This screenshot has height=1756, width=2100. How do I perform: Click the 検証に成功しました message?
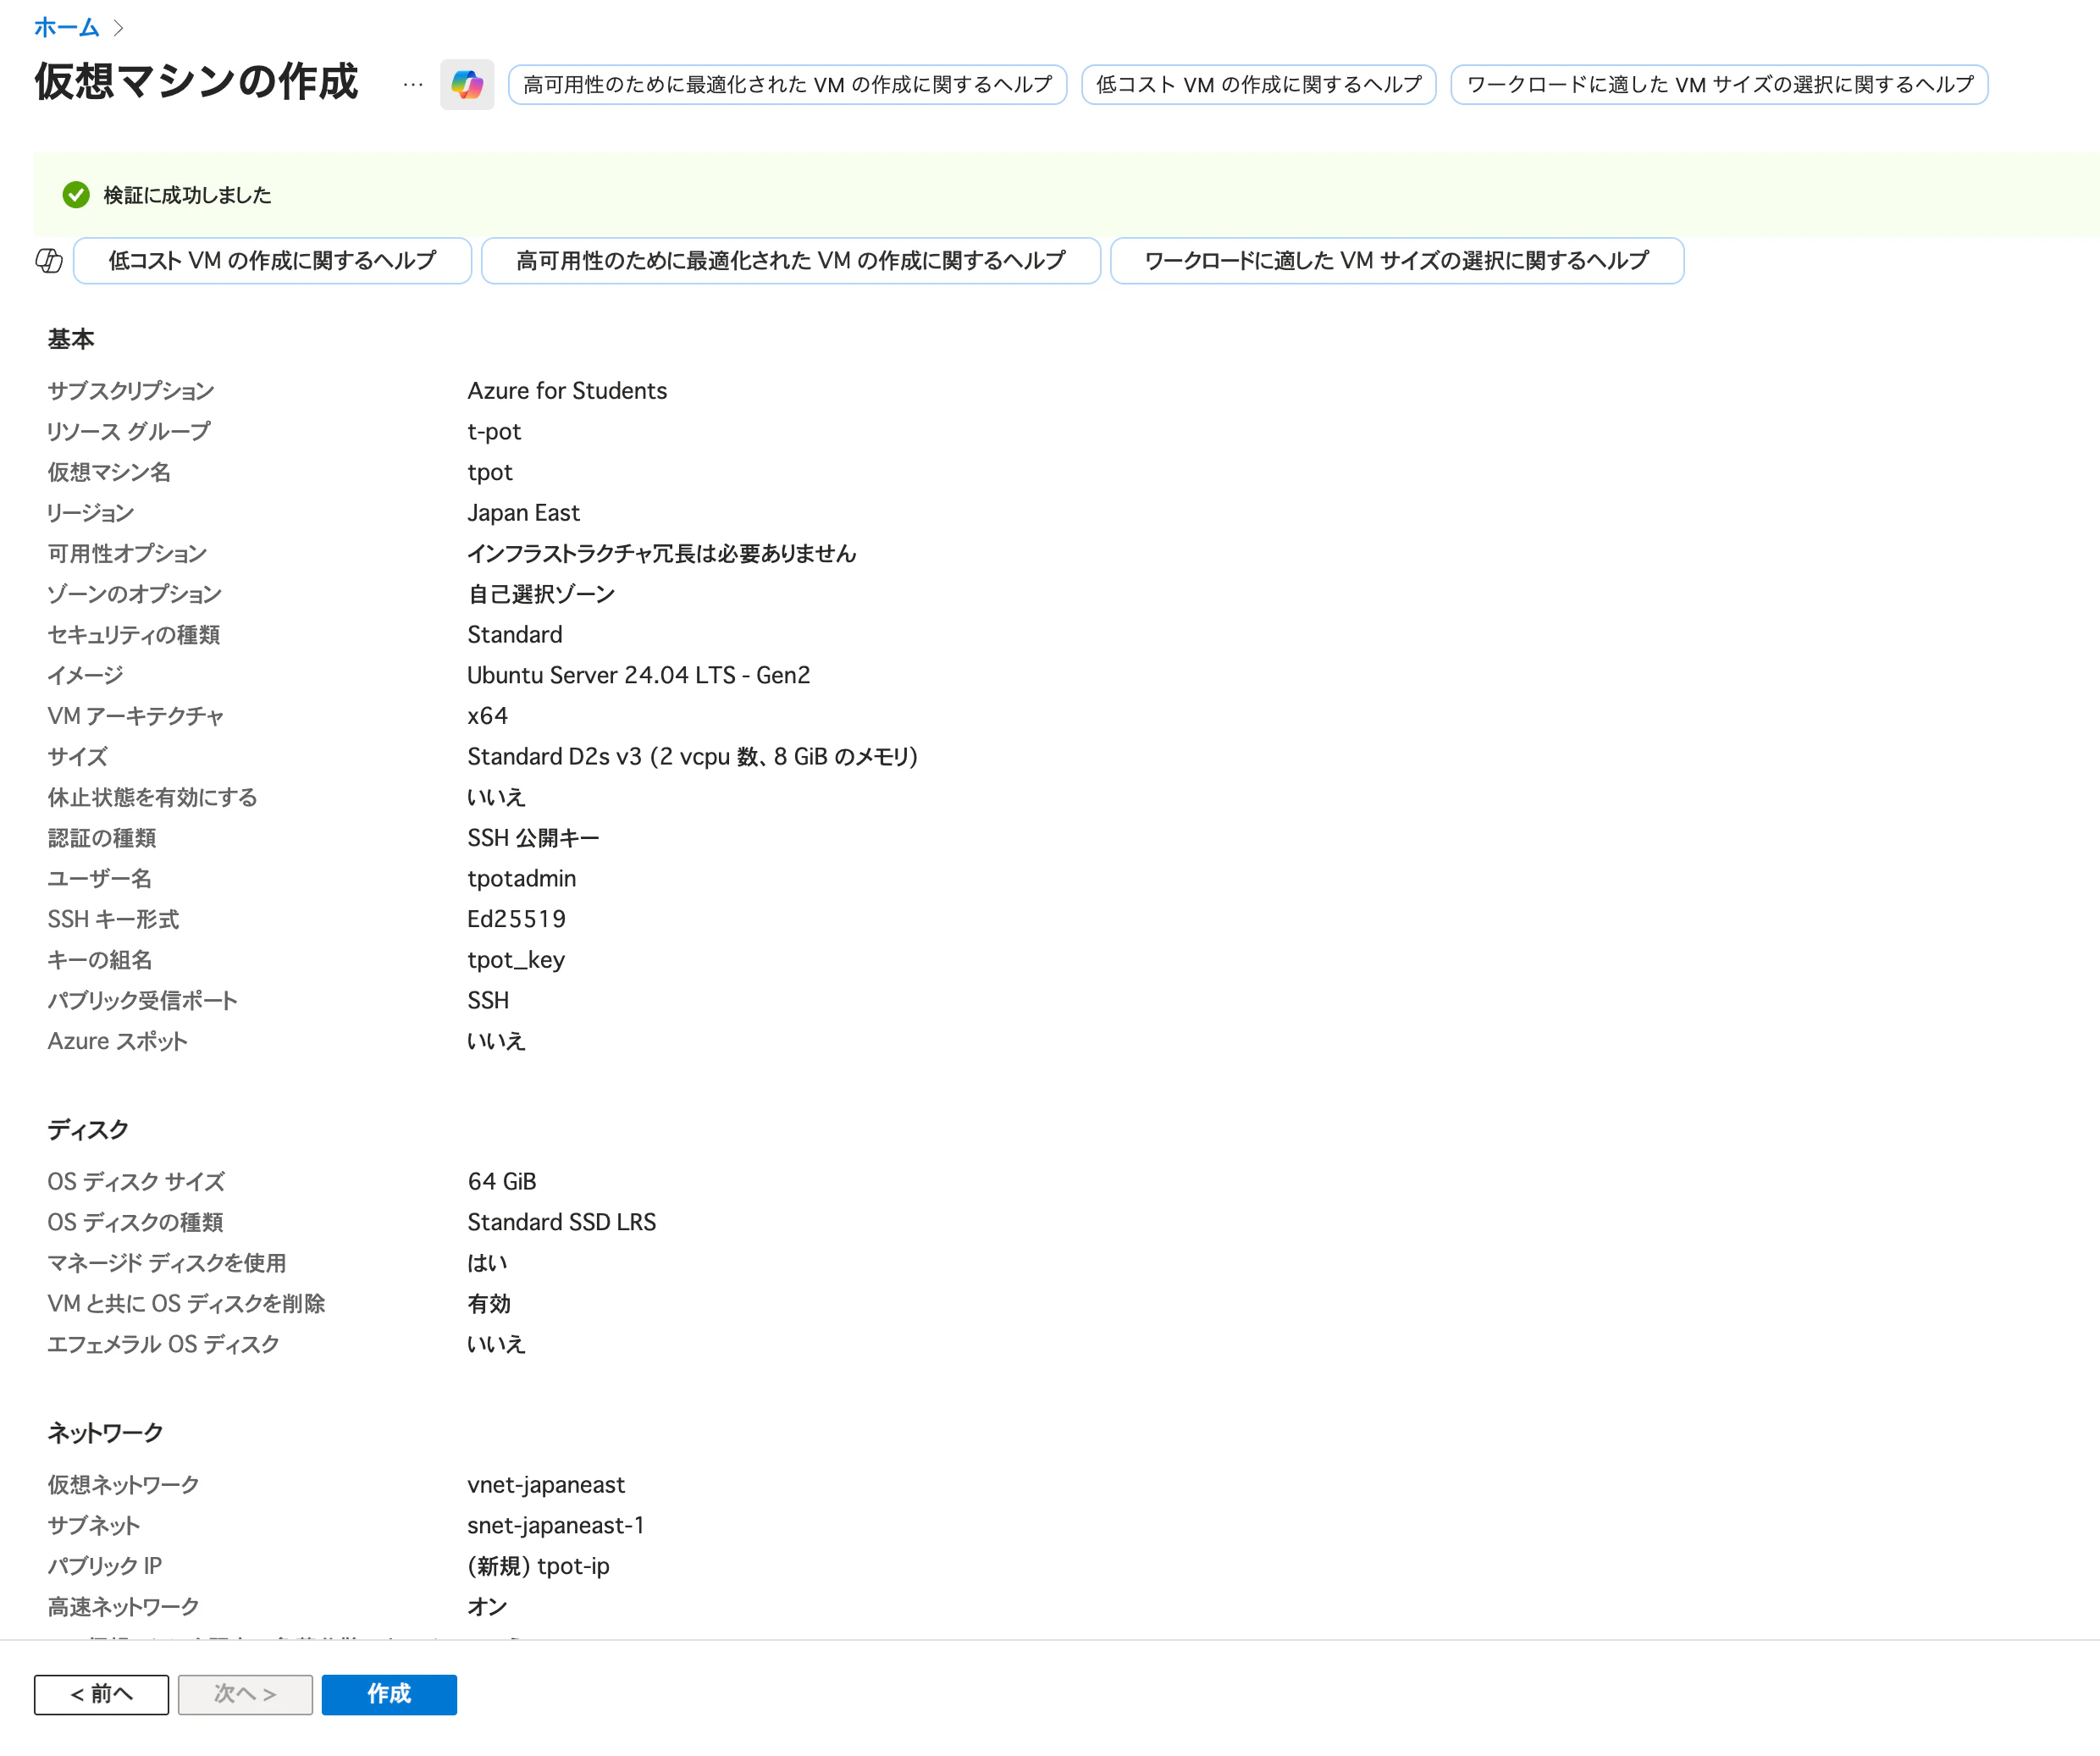[x=187, y=195]
